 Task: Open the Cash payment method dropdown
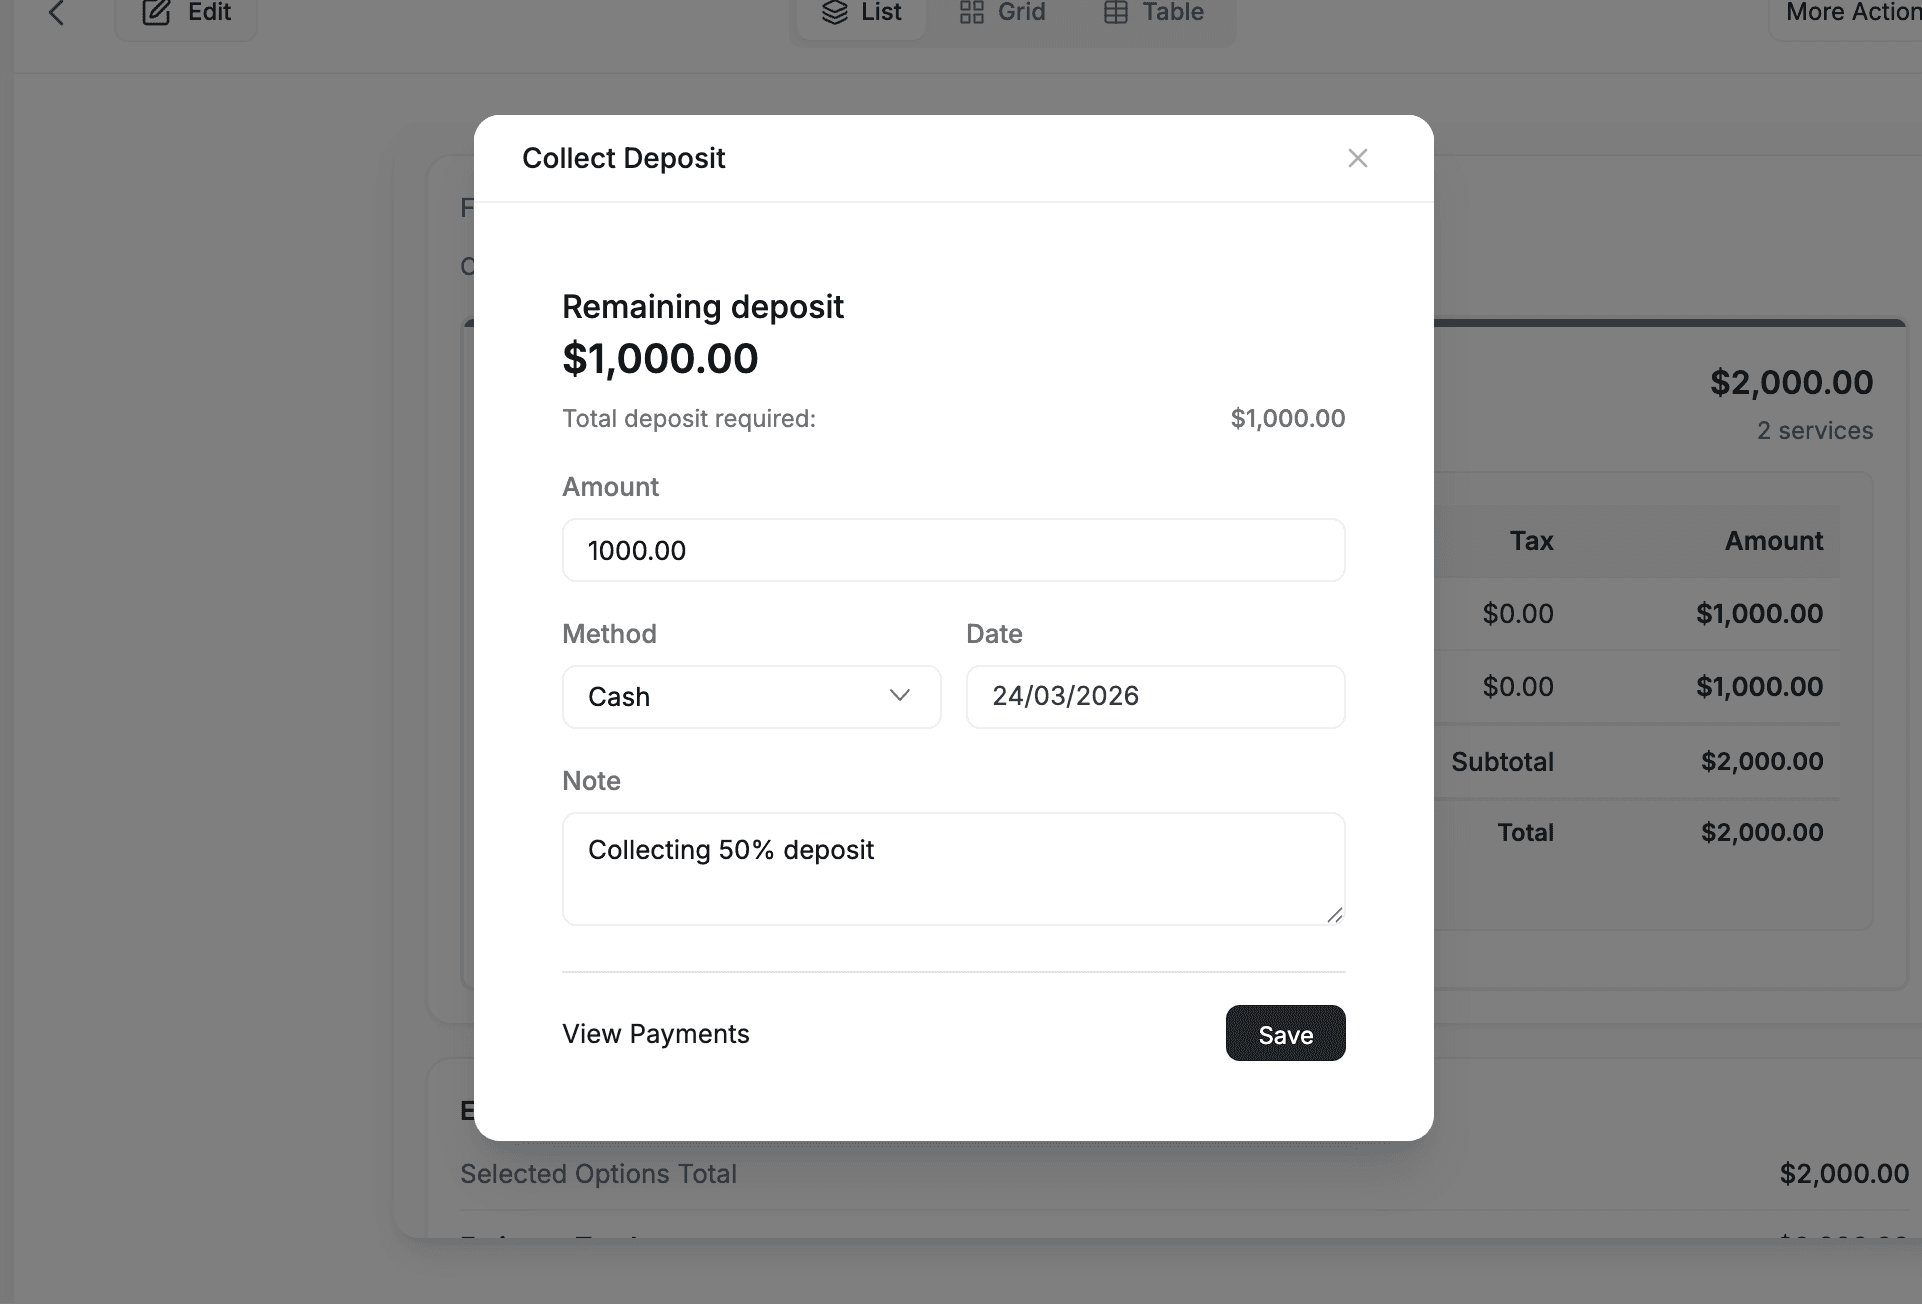coord(751,696)
